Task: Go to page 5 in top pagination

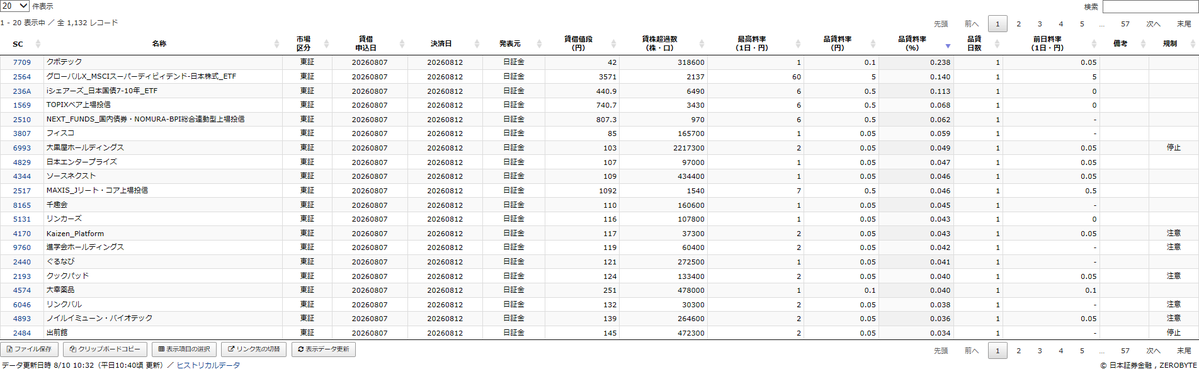Action: click(x=1082, y=24)
